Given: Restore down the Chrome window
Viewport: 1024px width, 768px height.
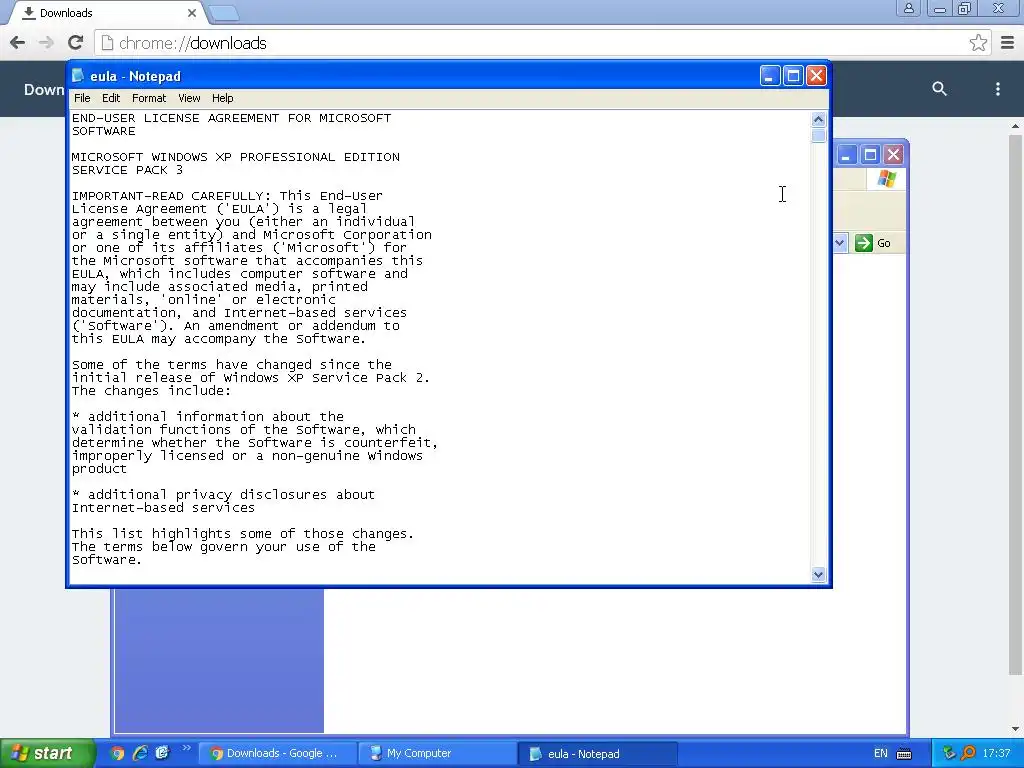Looking at the screenshot, I should [965, 8].
